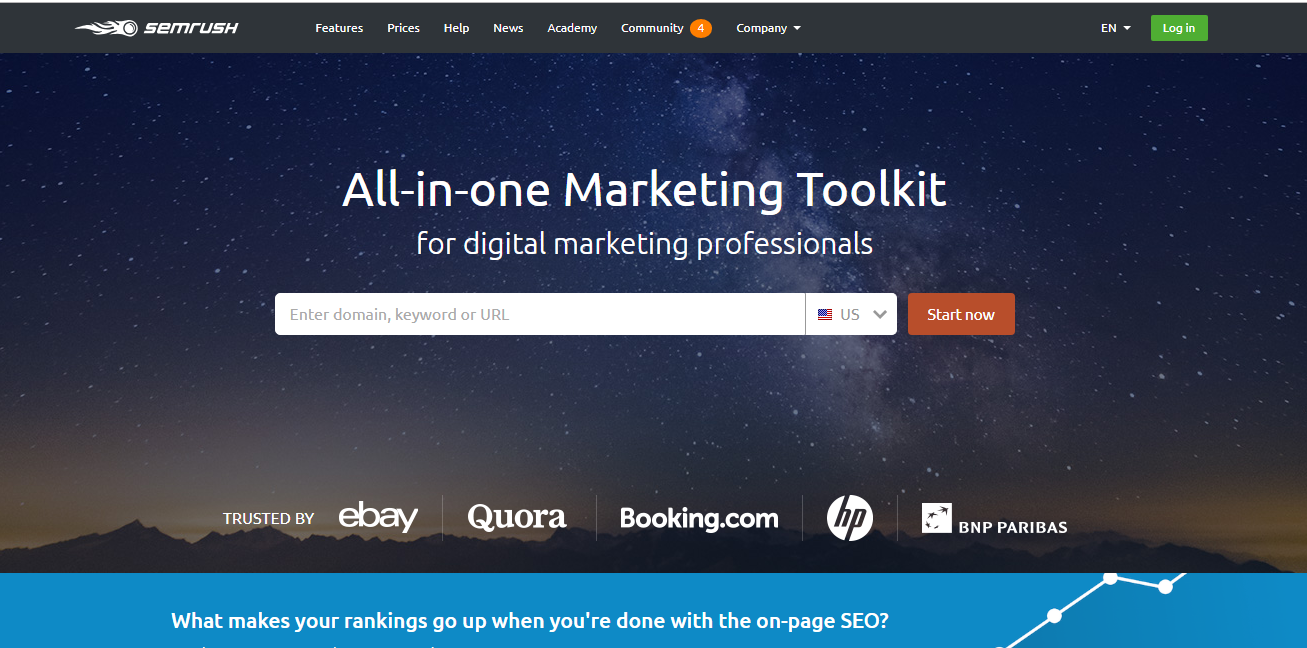Open the Help section
This screenshot has width=1307, height=648.
pyautogui.click(x=456, y=28)
